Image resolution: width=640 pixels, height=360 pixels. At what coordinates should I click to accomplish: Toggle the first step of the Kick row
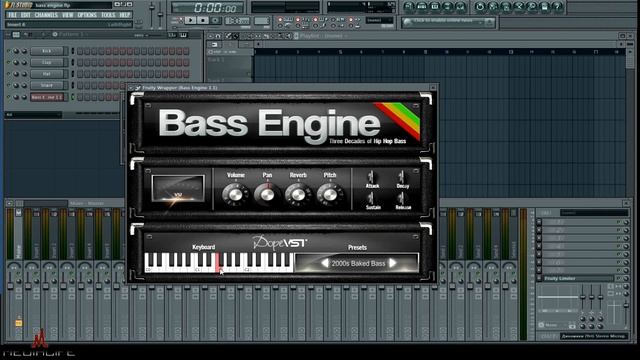[x=80, y=51]
